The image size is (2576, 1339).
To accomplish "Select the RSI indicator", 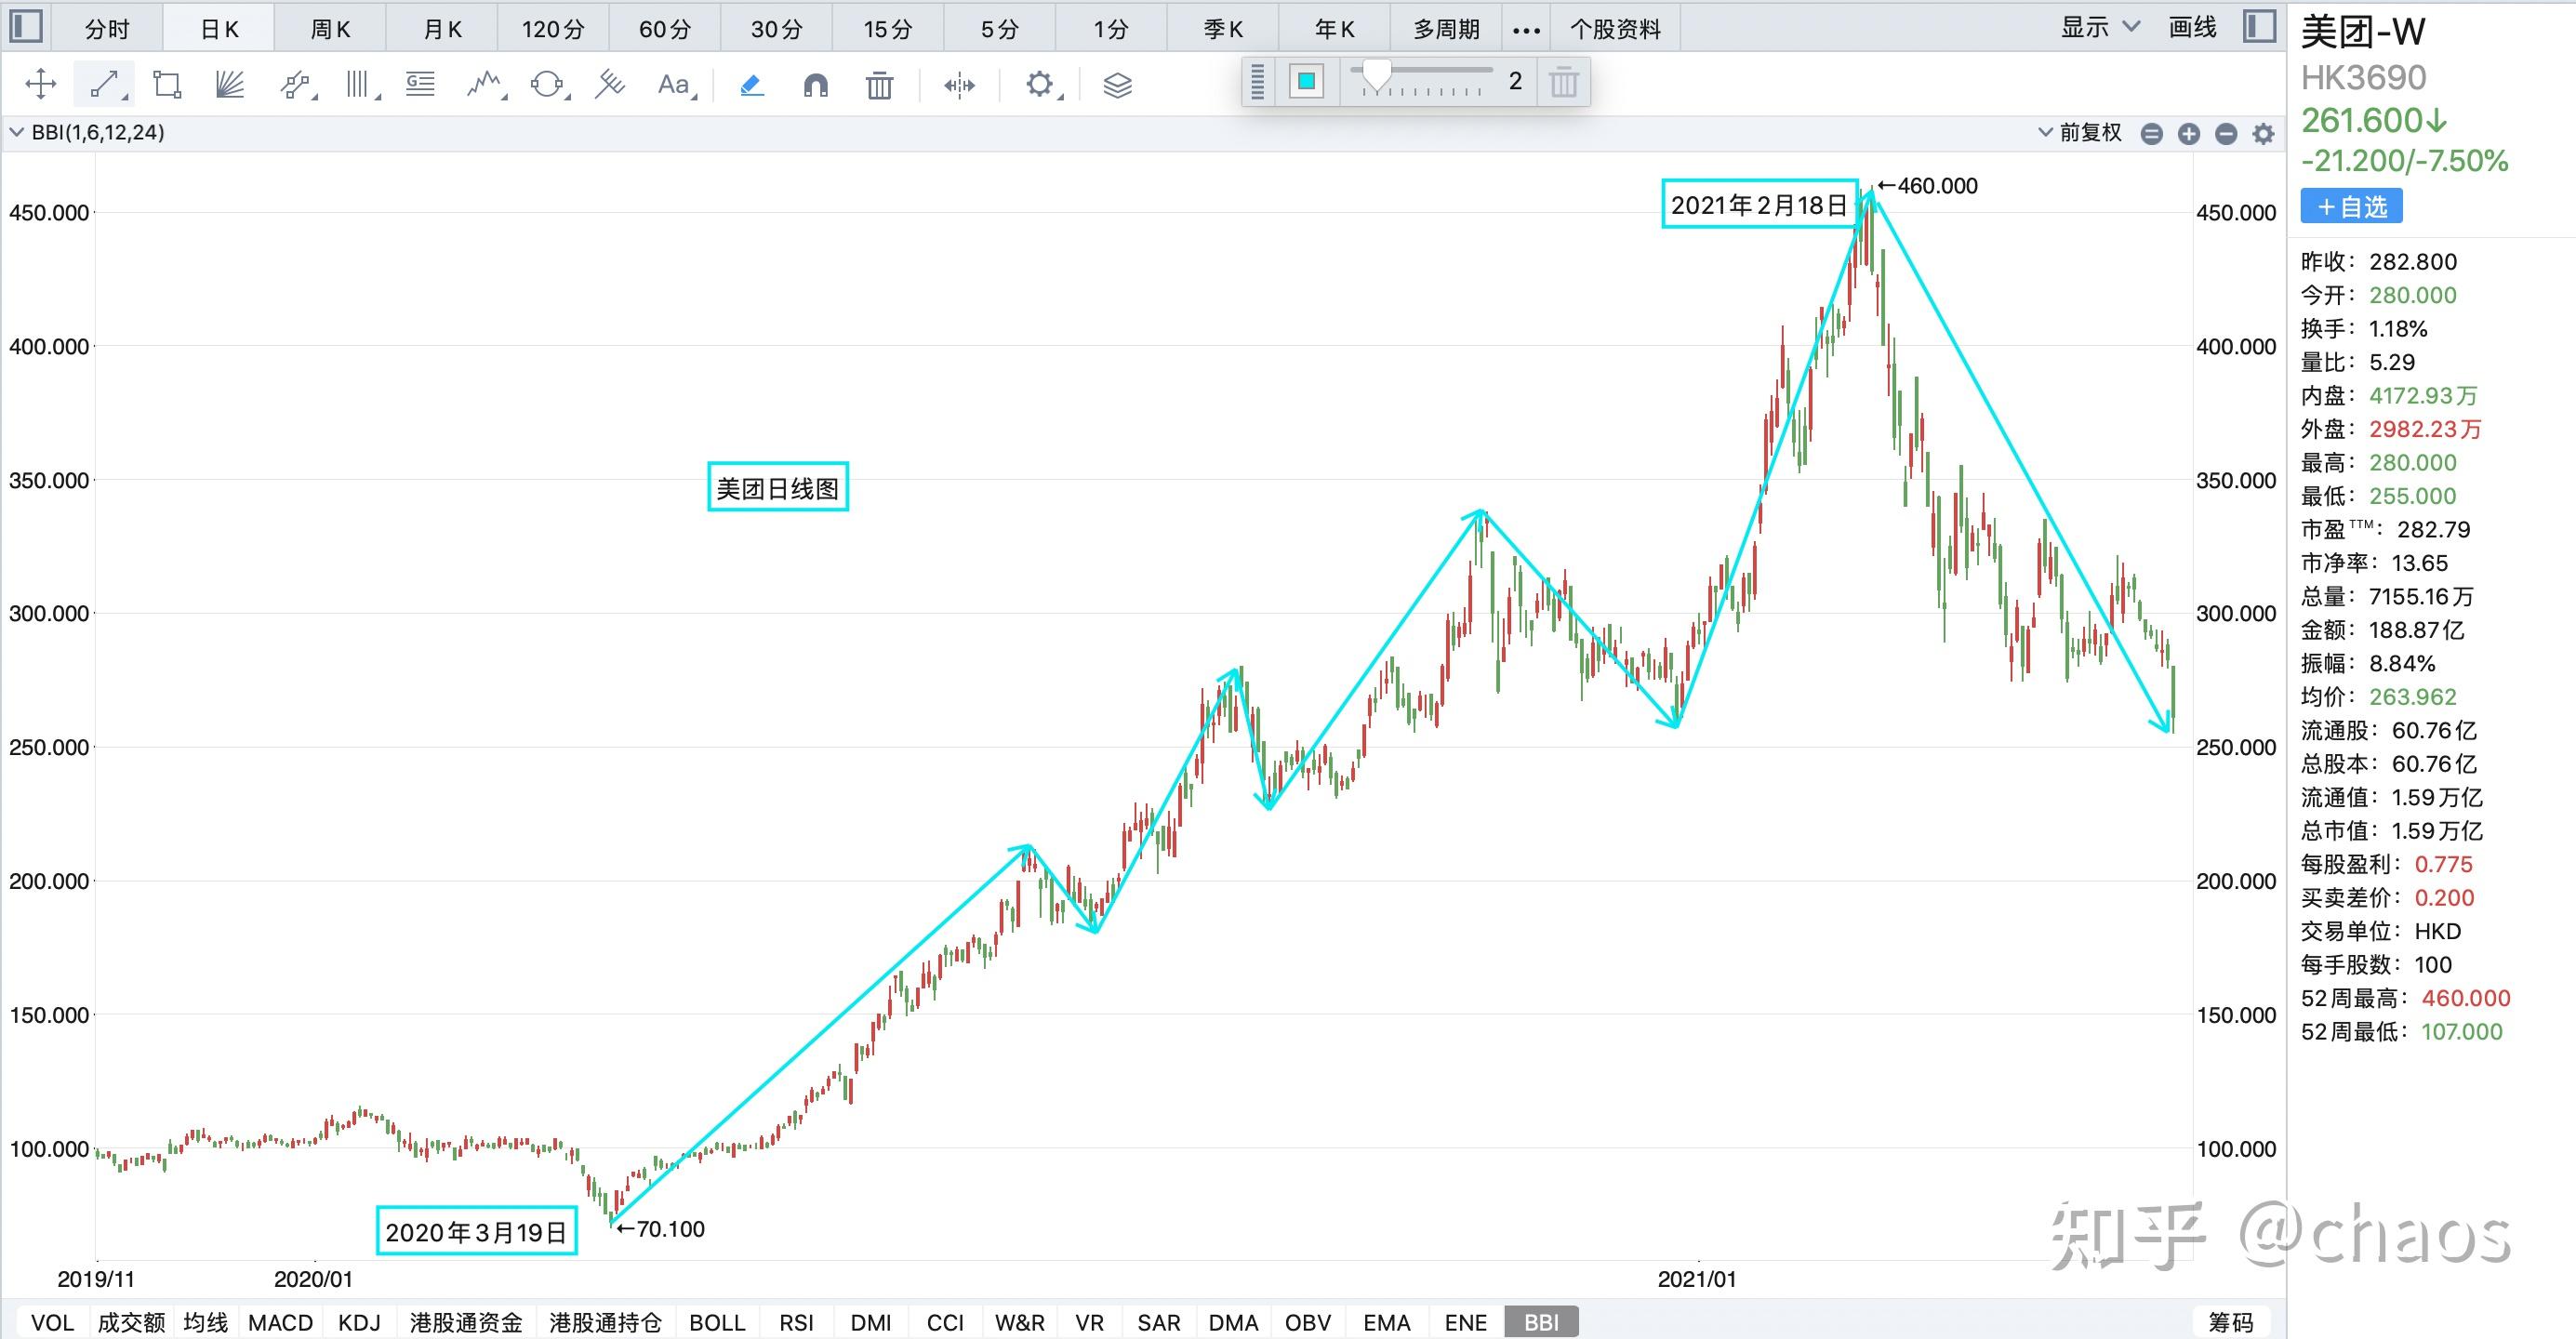I will click(796, 1322).
